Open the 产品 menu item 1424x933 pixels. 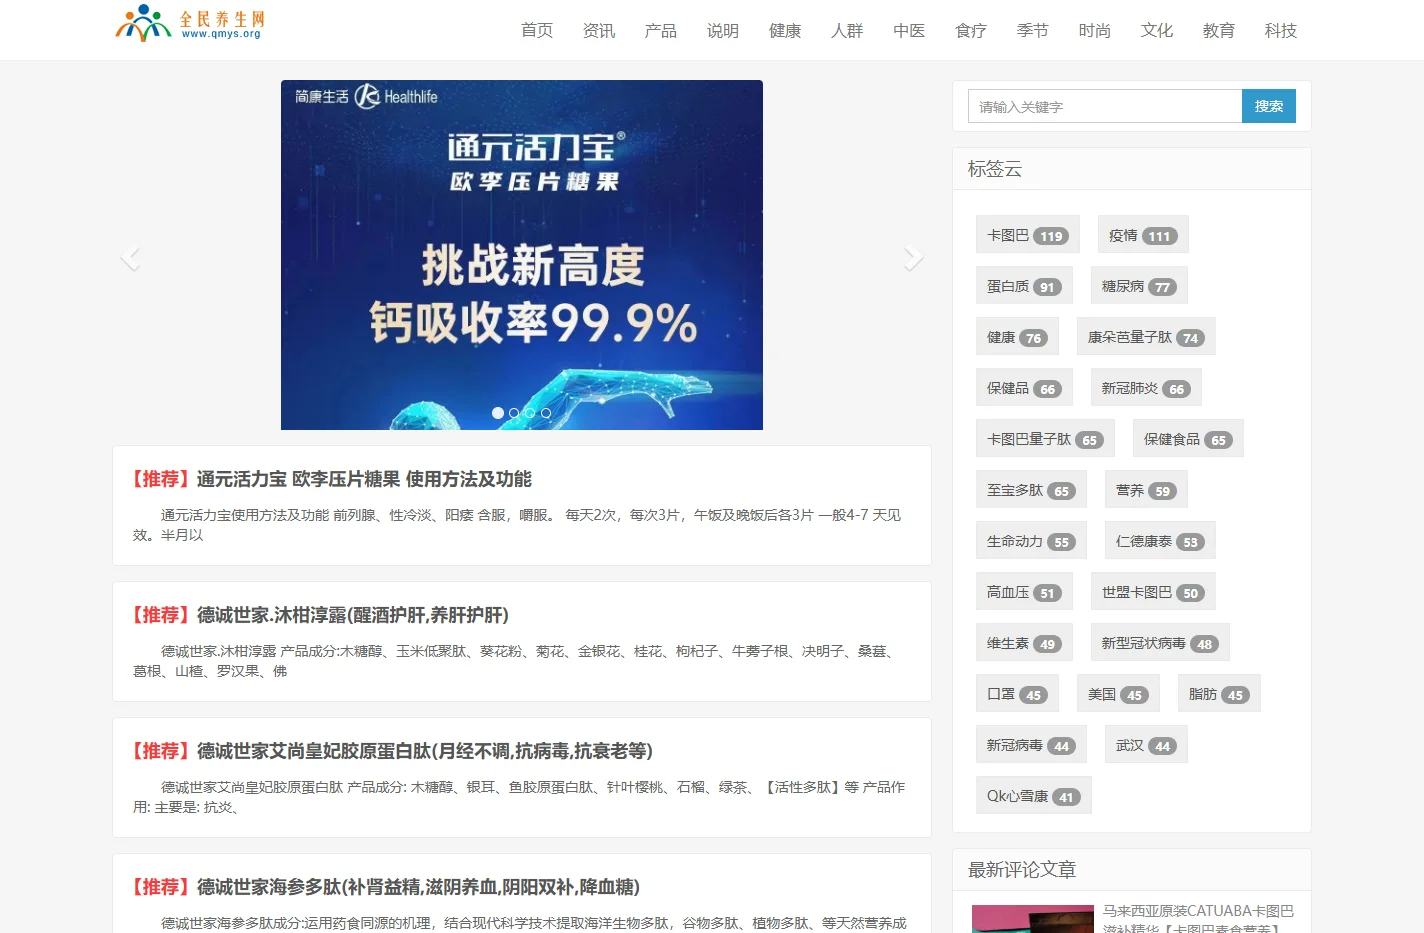pyautogui.click(x=661, y=31)
